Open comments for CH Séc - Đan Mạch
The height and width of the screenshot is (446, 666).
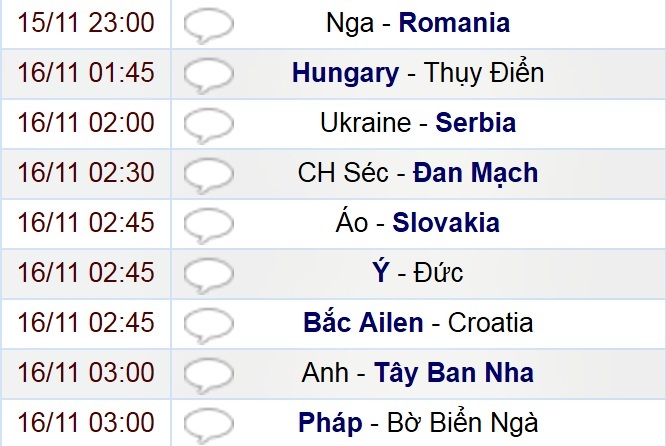click(210, 175)
